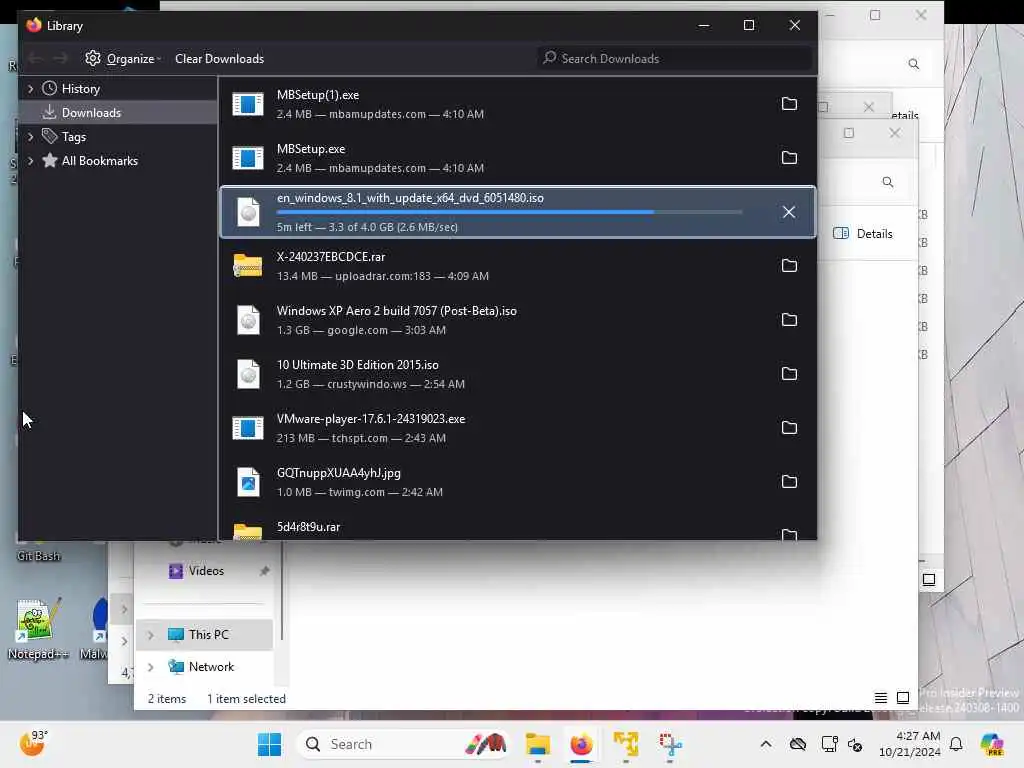Select History in the Library sidebar

[x=80, y=89]
